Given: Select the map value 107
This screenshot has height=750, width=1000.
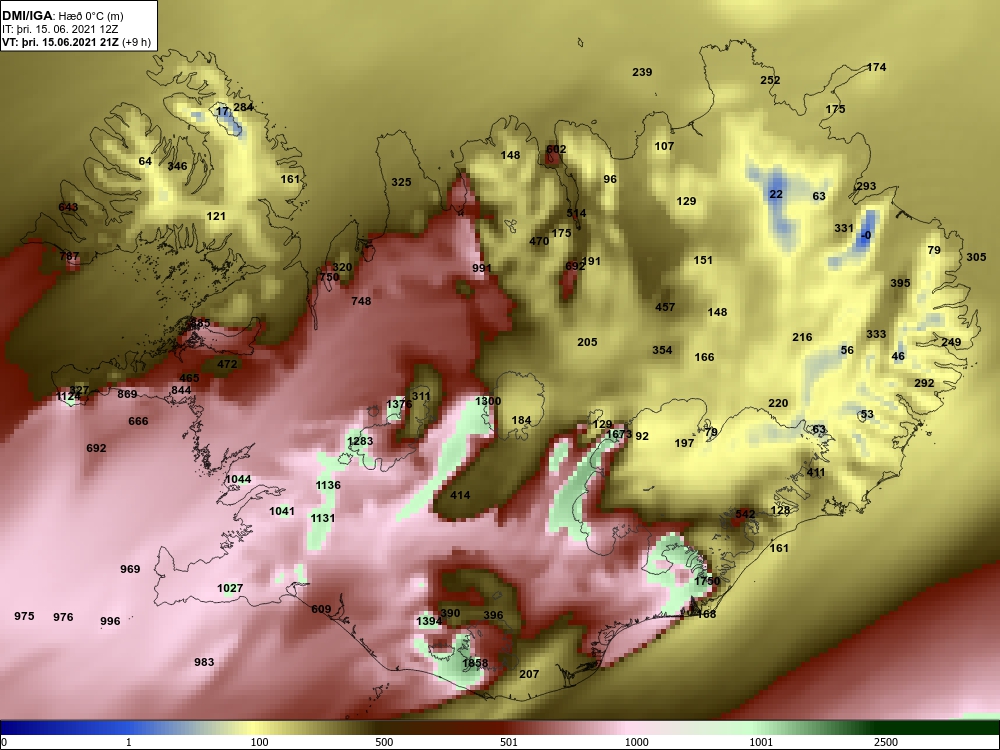Looking at the screenshot, I should pyautogui.click(x=665, y=147).
